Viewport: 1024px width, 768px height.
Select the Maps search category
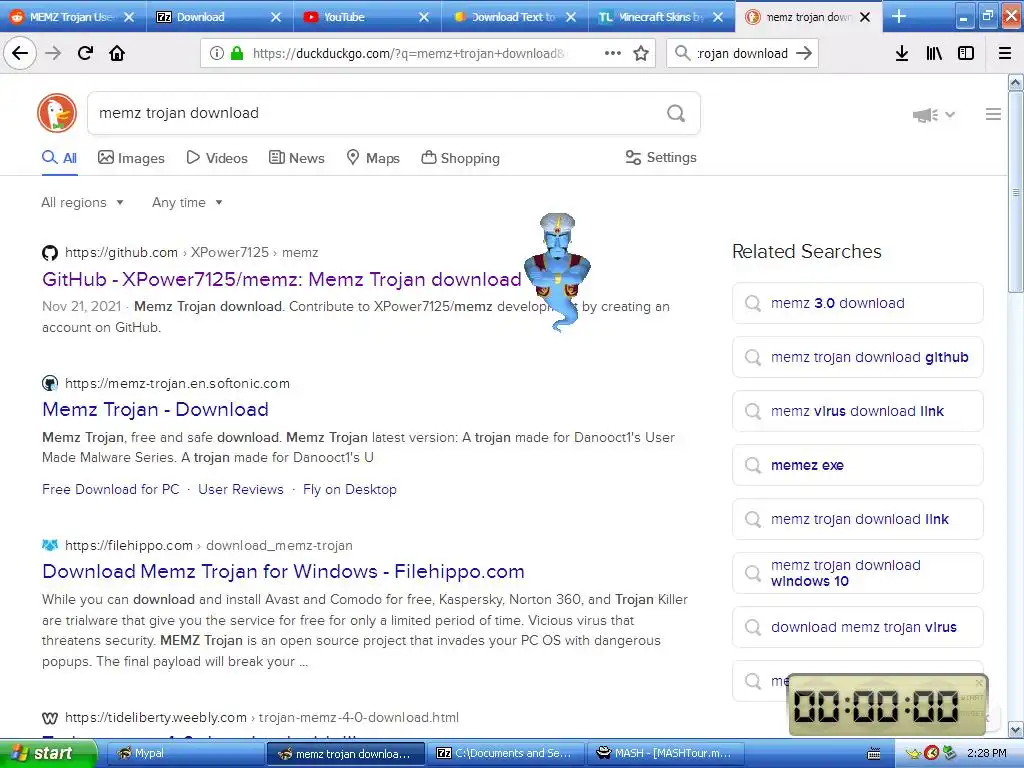[373, 158]
